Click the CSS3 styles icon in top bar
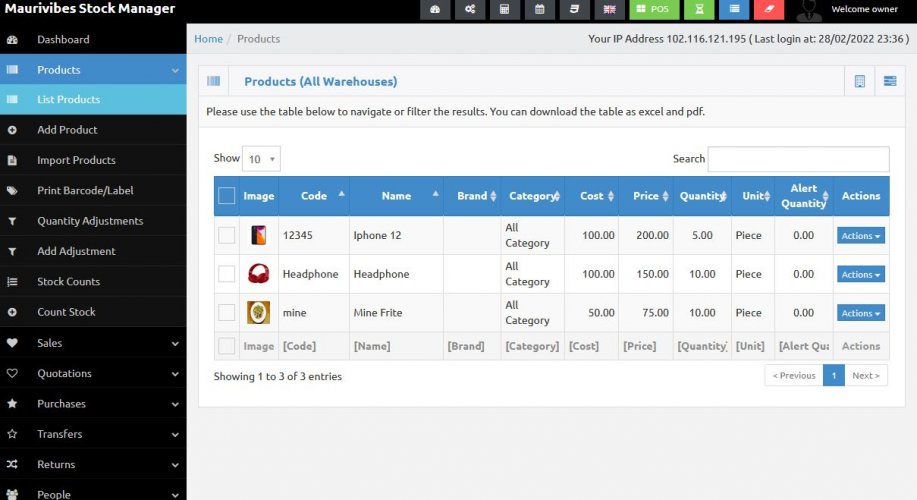The image size is (917, 500). pyautogui.click(x=574, y=9)
